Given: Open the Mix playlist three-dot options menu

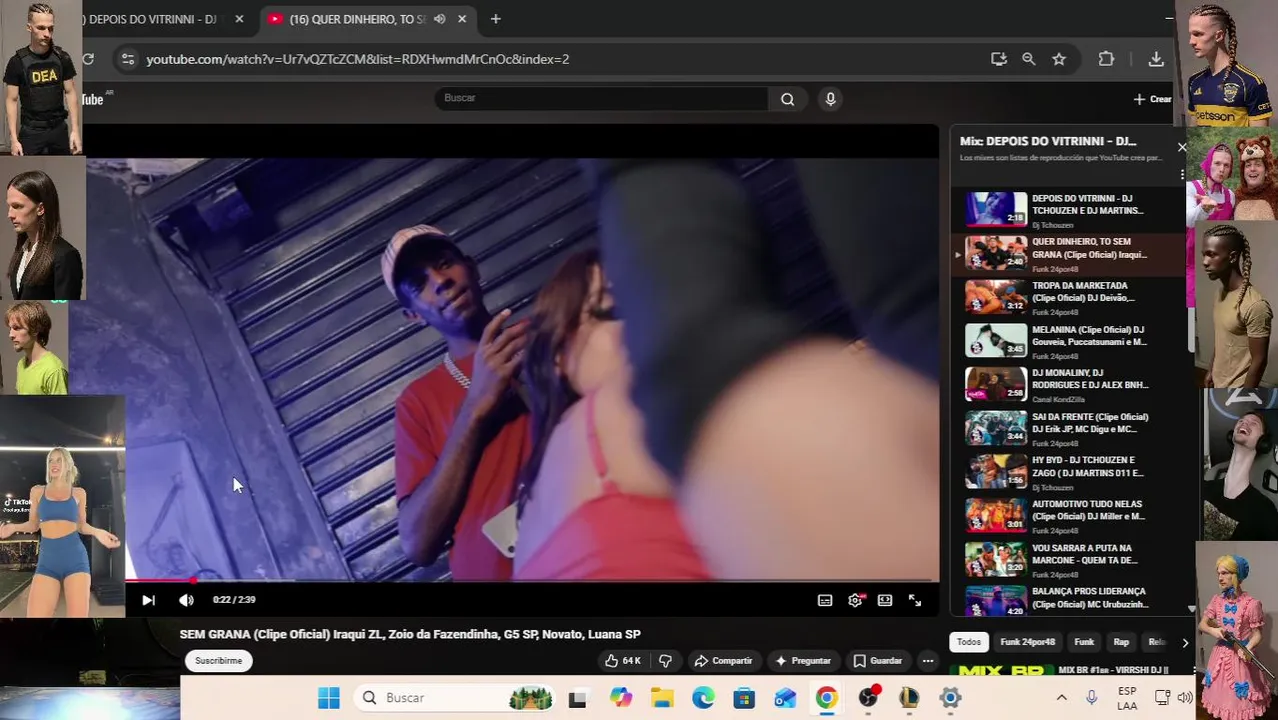Looking at the screenshot, I should tap(1182, 175).
